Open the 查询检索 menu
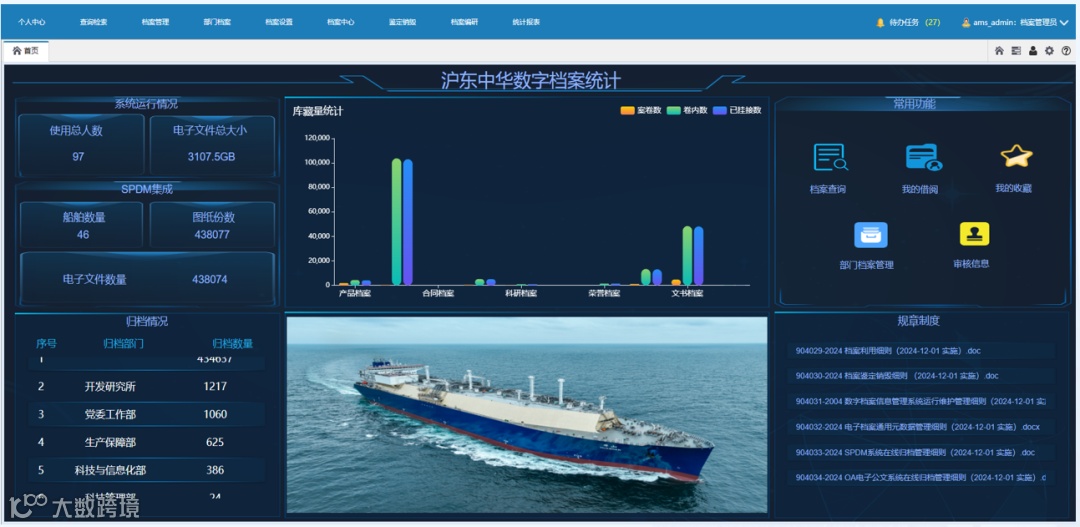 pyautogui.click(x=93, y=22)
